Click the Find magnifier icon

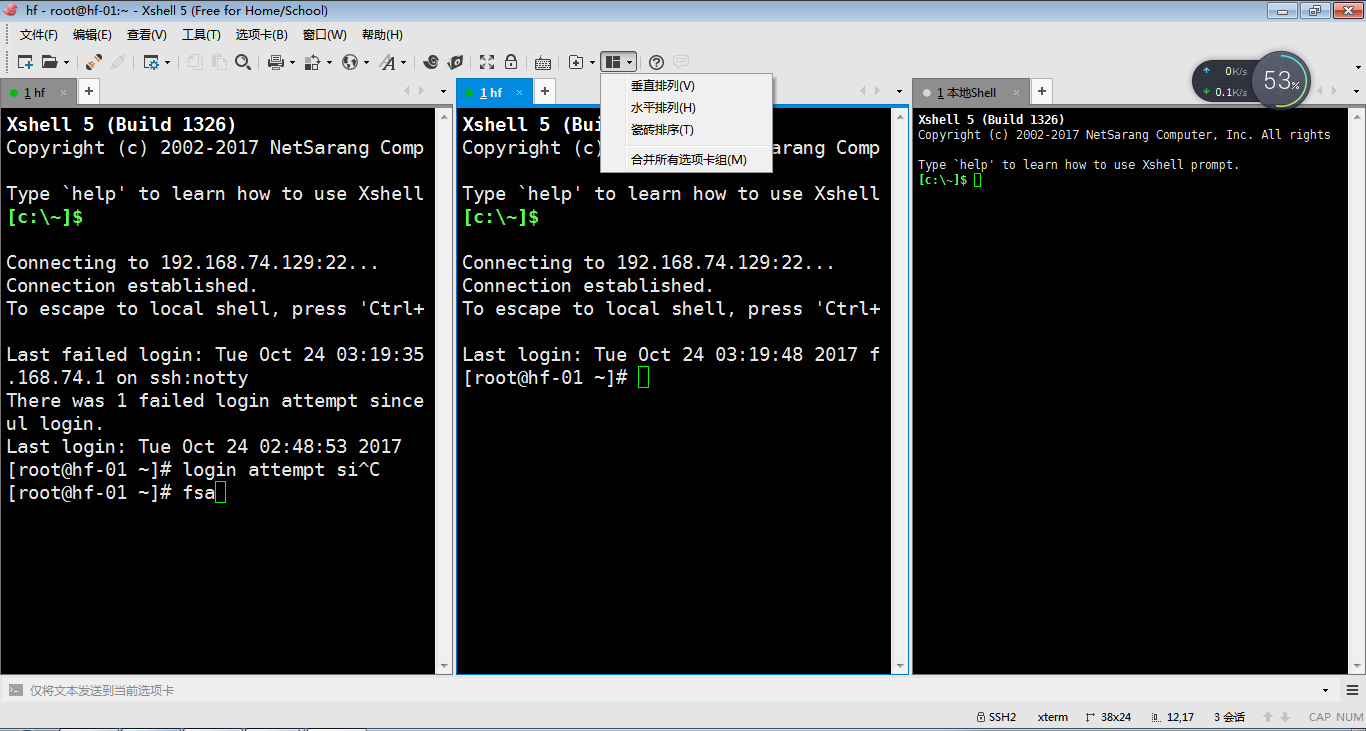point(243,62)
